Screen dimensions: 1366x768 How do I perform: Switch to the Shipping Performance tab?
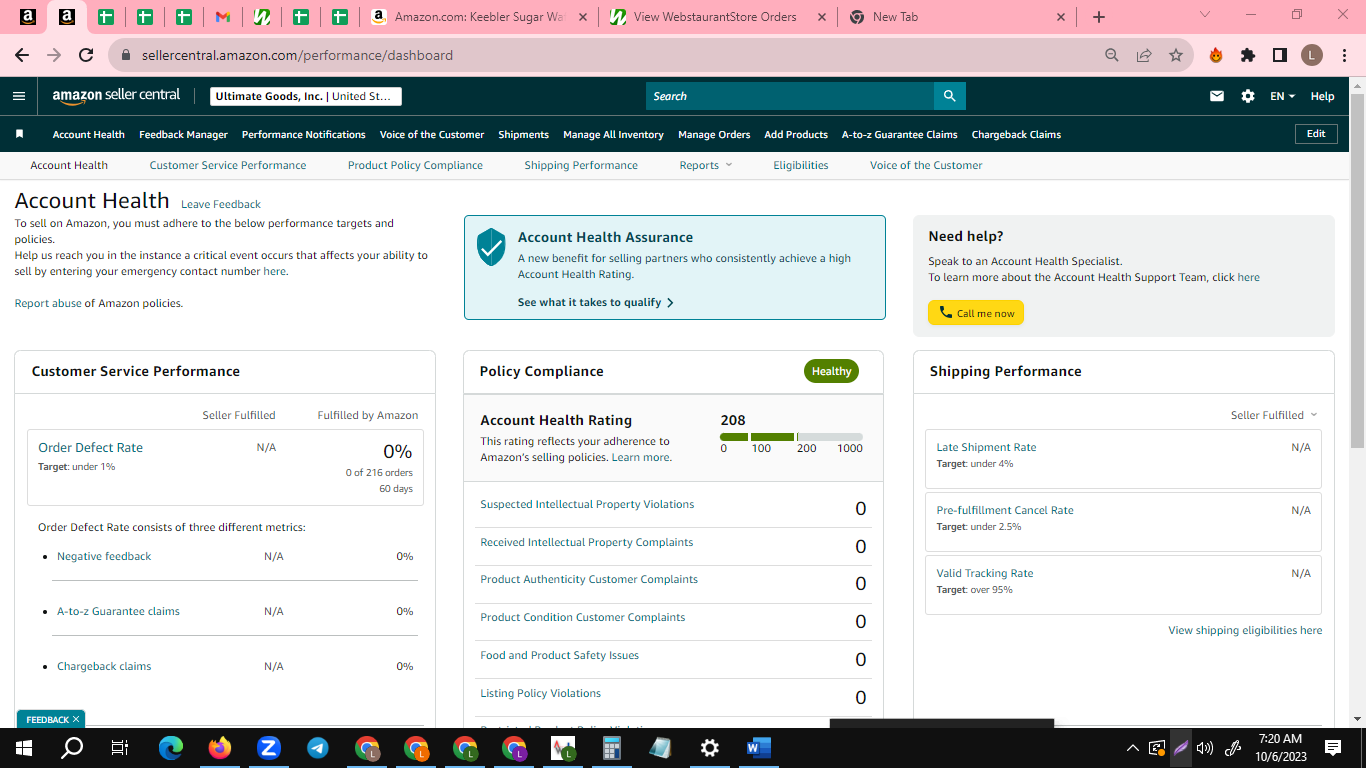[x=581, y=165]
